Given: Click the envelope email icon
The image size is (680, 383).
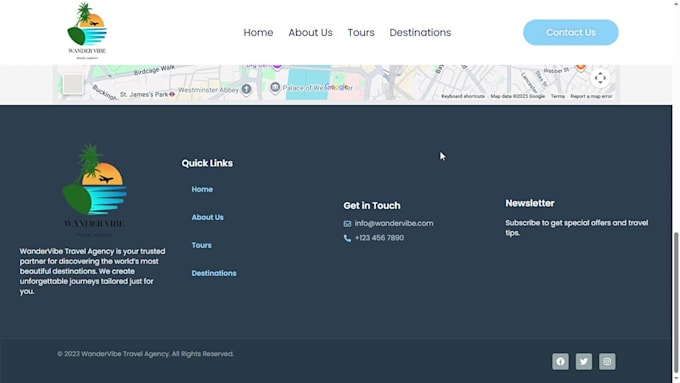Looking at the screenshot, I should coord(347,224).
